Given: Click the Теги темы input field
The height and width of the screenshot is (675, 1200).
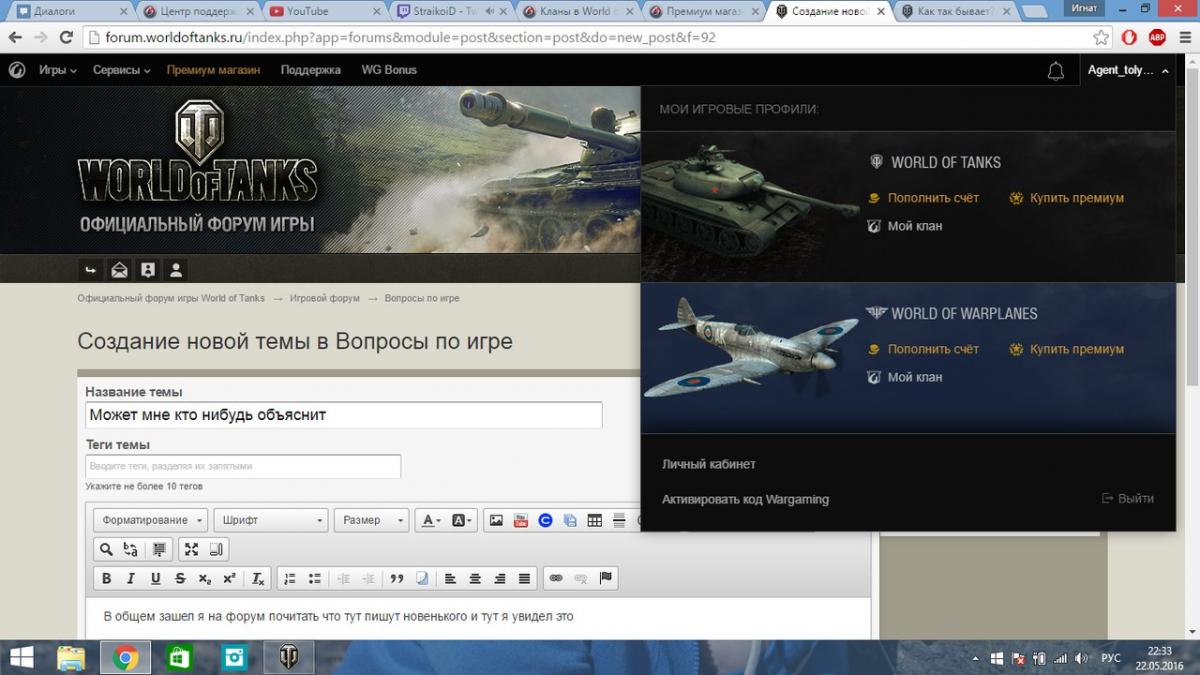Looking at the screenshot, I should (x=243, y=466).
